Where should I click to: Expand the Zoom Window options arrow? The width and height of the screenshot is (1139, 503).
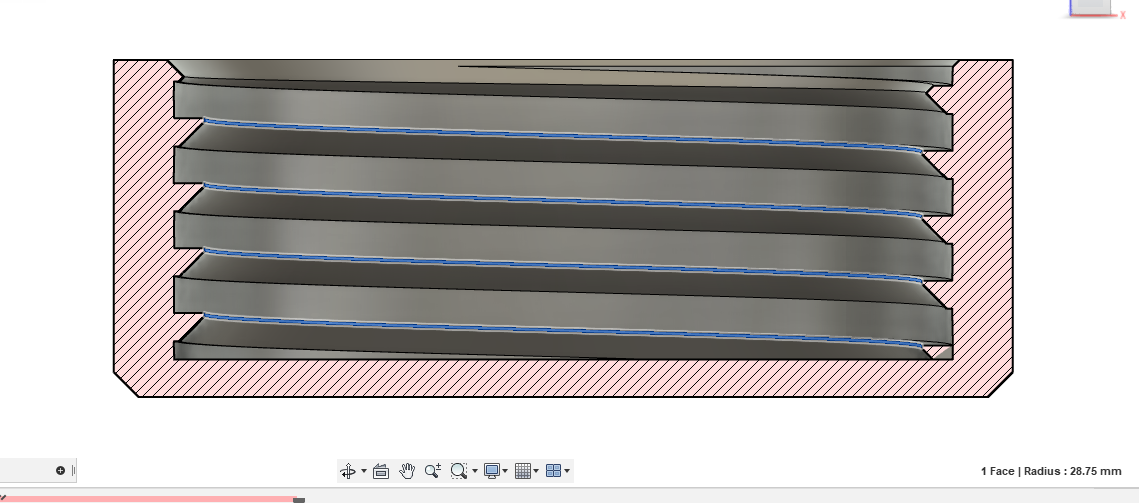coord(475,471)
